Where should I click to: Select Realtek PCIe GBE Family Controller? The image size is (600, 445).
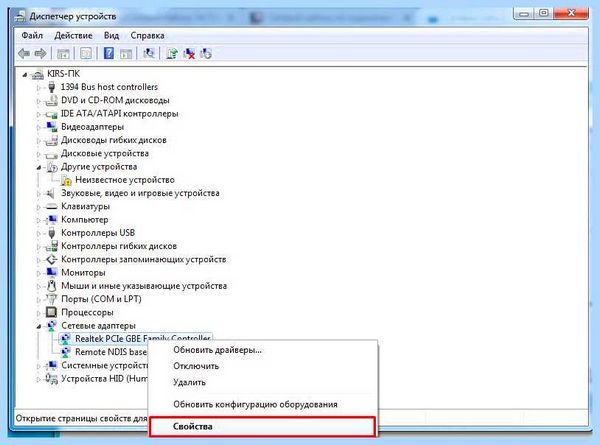143,338
